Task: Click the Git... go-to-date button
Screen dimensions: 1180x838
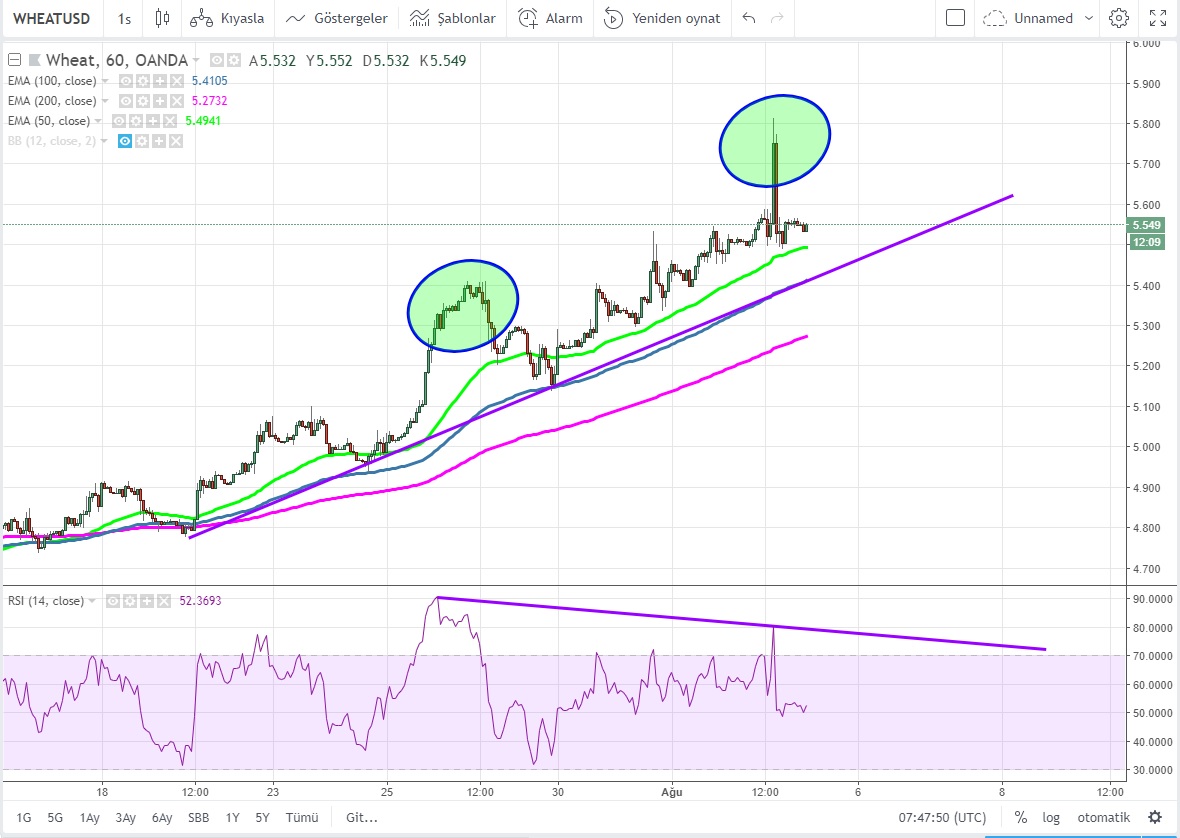Action: tap(362, 817)
